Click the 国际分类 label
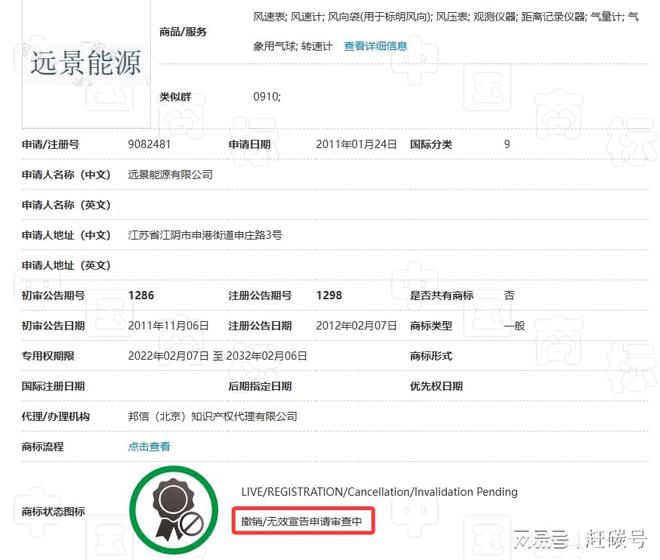Viewport: 660px width, 560px height. click(431, 144)
